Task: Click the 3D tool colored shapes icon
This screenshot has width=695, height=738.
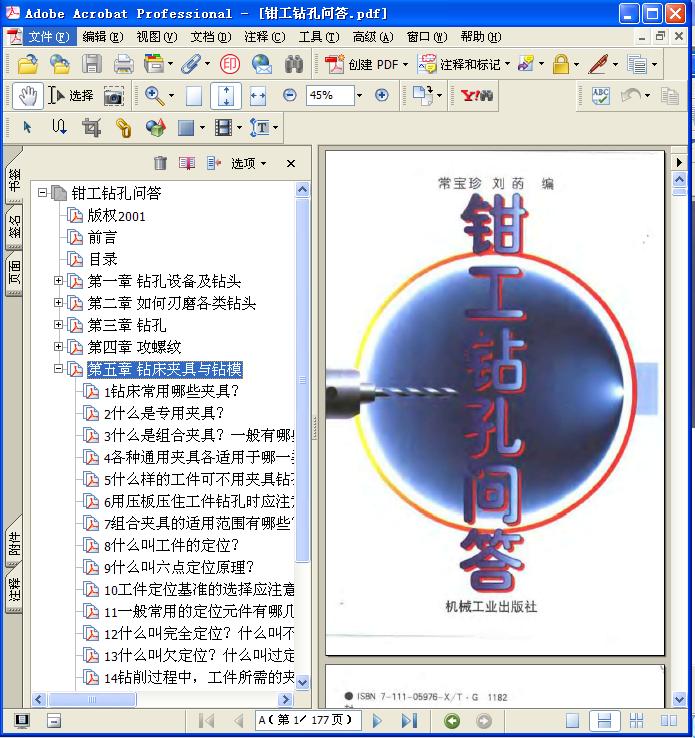Action: (156, 128)
